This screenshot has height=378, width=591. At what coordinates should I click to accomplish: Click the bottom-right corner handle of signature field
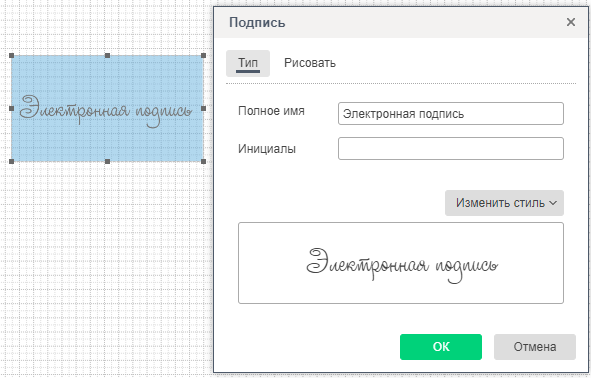coord(204,162)
